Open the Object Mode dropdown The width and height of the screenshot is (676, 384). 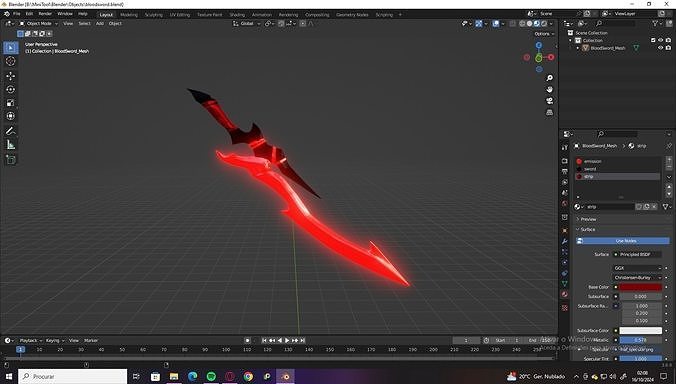pos(38,24)
